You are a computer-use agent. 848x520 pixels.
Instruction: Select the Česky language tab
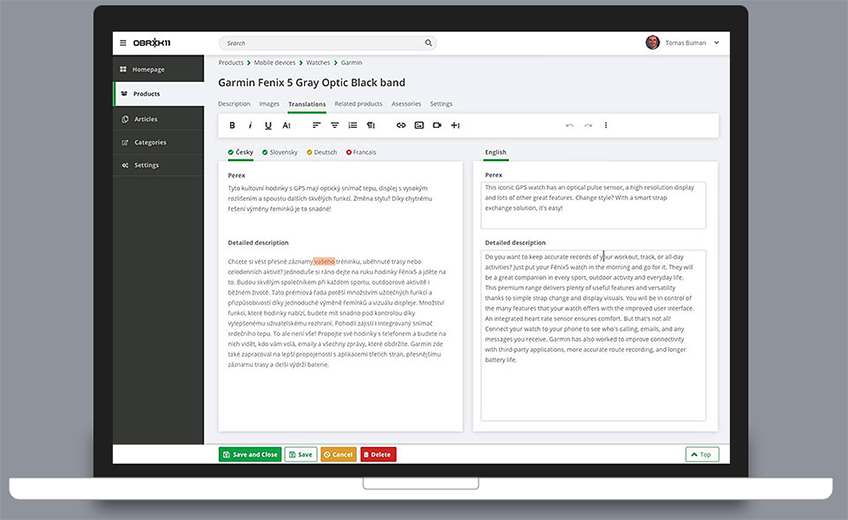coord(241,152)
